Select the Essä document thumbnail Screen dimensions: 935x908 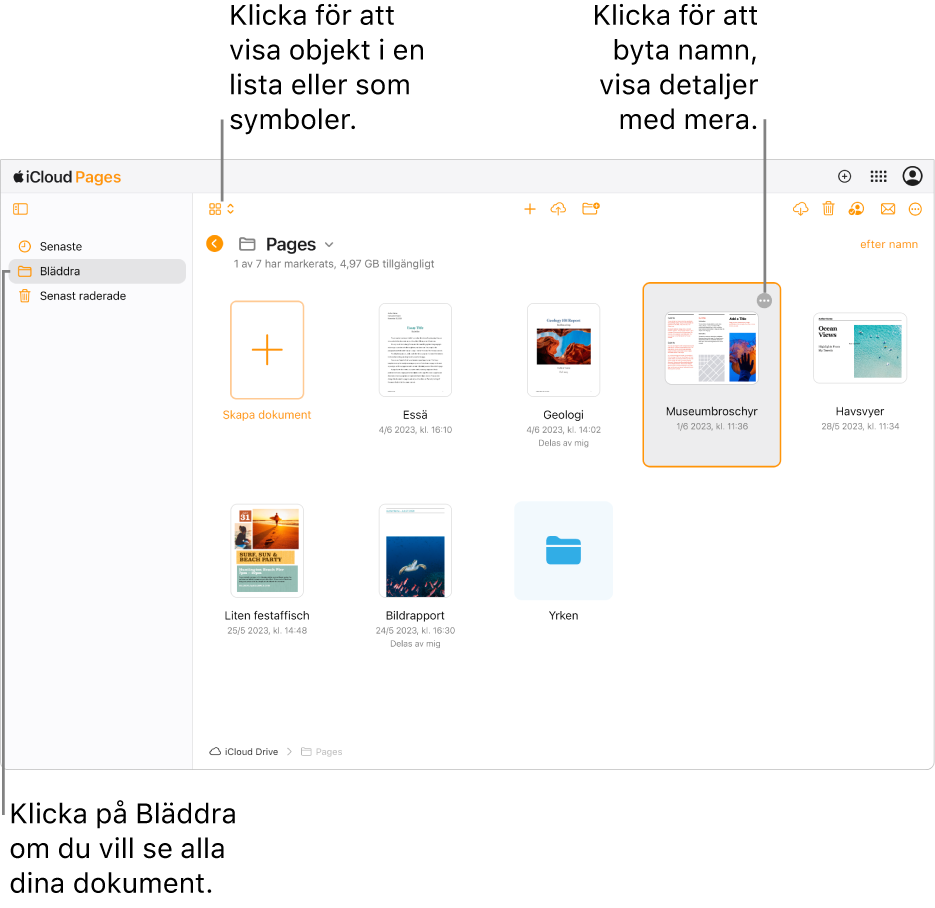point(415,350)
